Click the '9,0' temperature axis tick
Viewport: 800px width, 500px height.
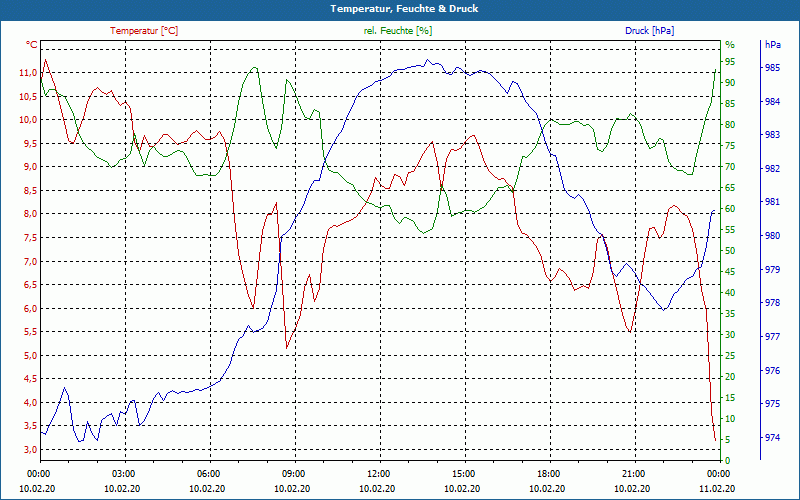tap(30, 167)
